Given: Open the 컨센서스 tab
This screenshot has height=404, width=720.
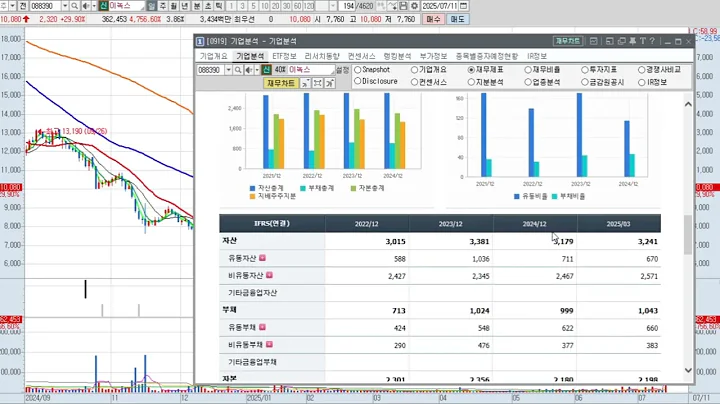Looking at the screenshot, I should pyautogui.click(x=361, y=56).
